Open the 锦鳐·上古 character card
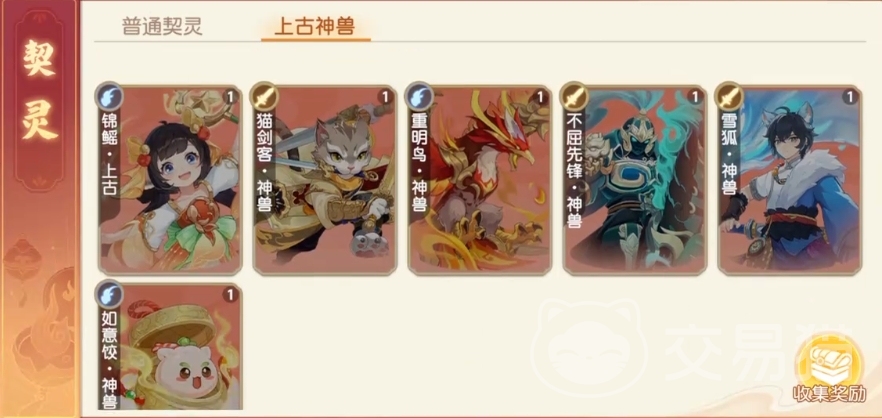This screenshot has height=418, width=882. pos(170,180)
